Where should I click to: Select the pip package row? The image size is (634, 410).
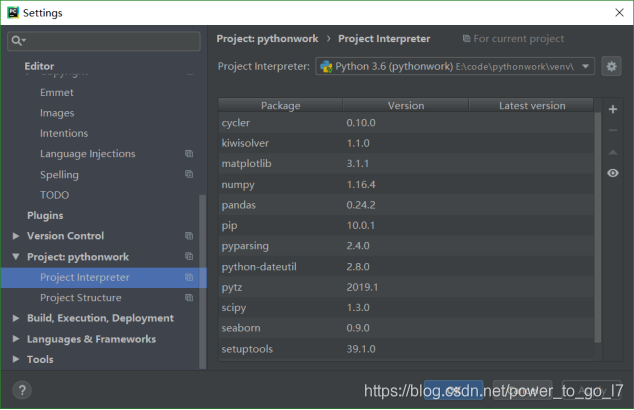pos(406,225)
